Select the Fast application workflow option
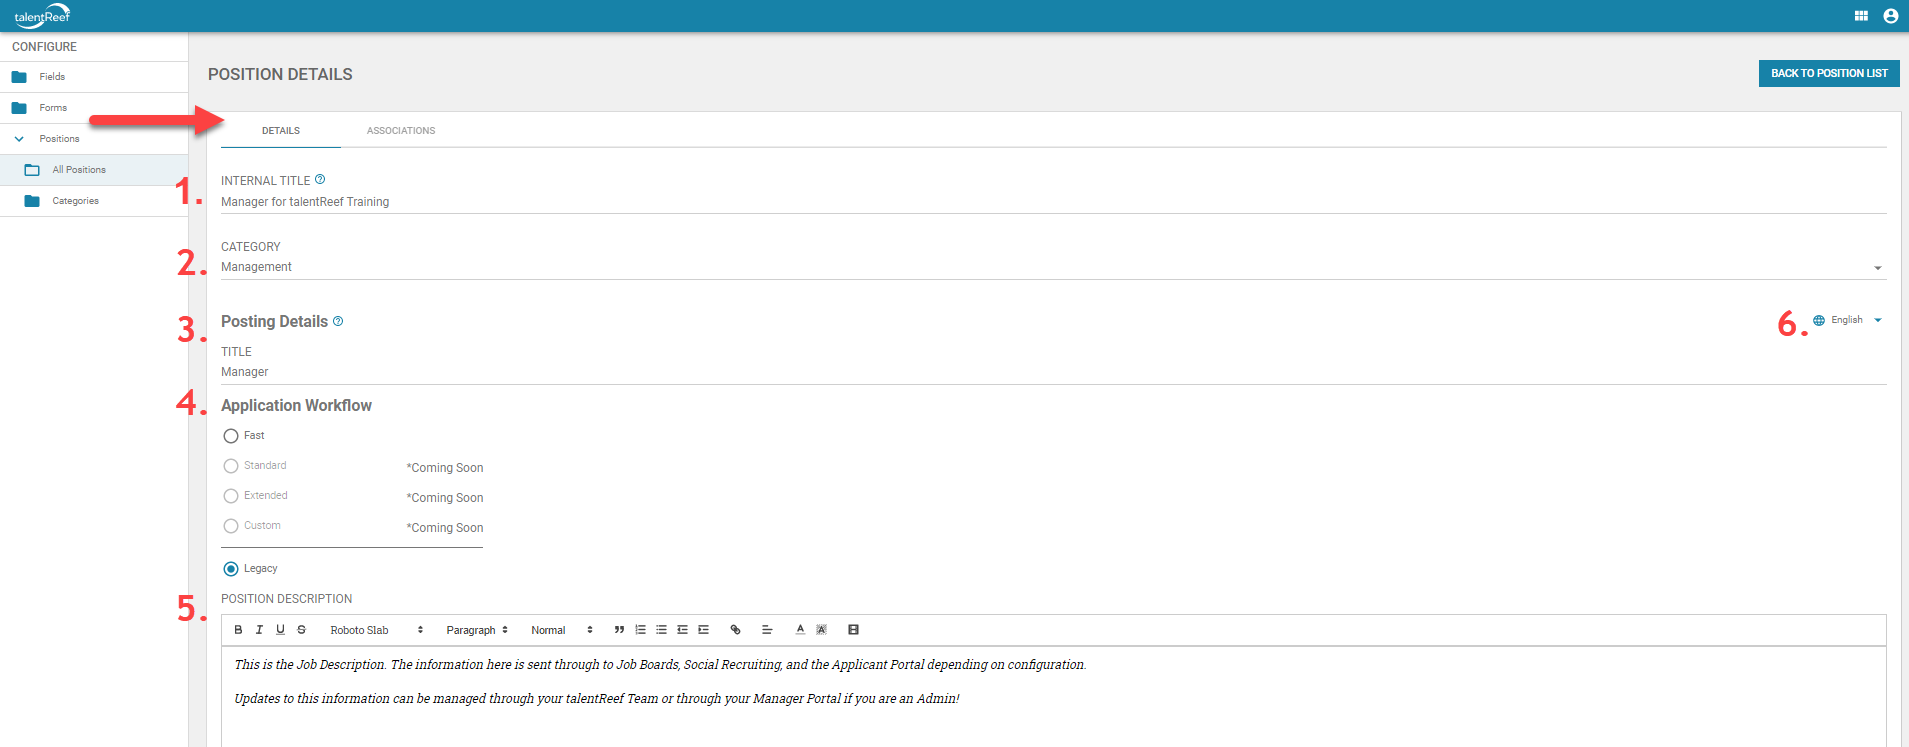Viewport: 1909px width, 747px height. pos(231,436)
